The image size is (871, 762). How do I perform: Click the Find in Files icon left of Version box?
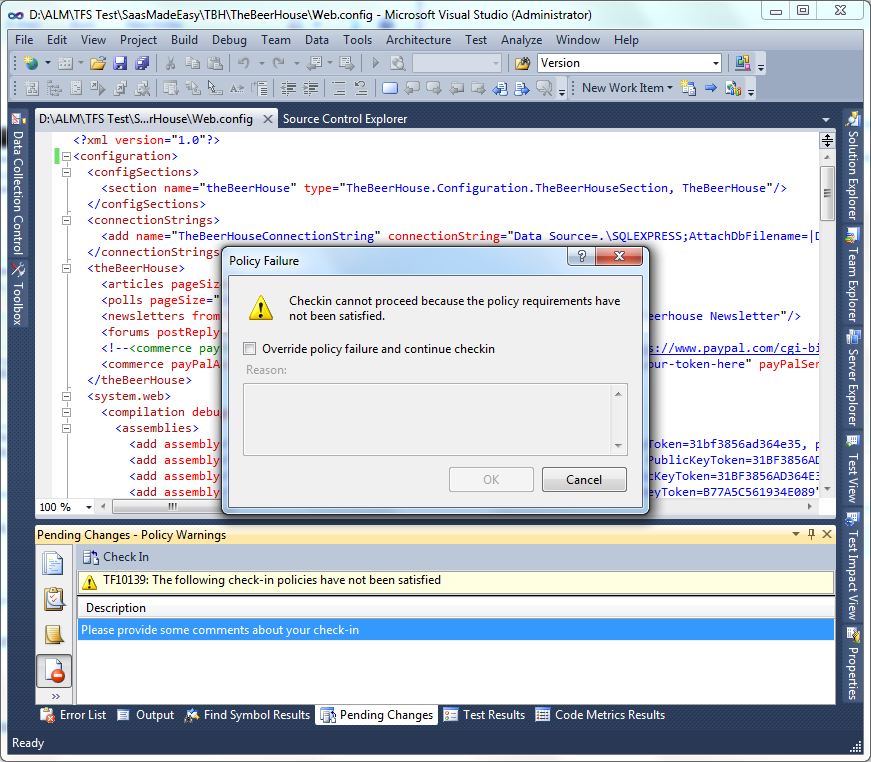tap(522, 63)
